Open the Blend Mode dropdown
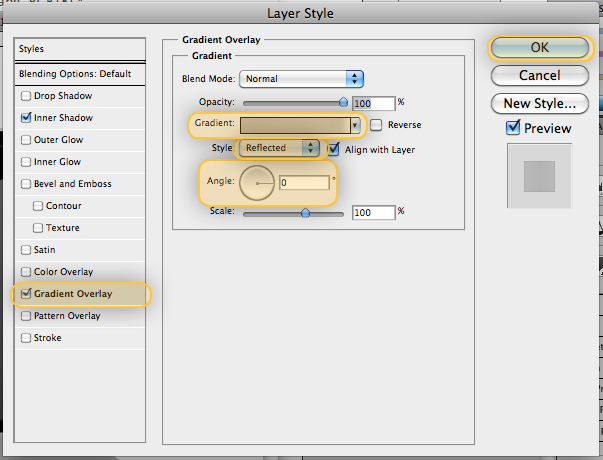The width and height of the screenshot is (603, 460). pyautogui.click(x=301, y=79)
